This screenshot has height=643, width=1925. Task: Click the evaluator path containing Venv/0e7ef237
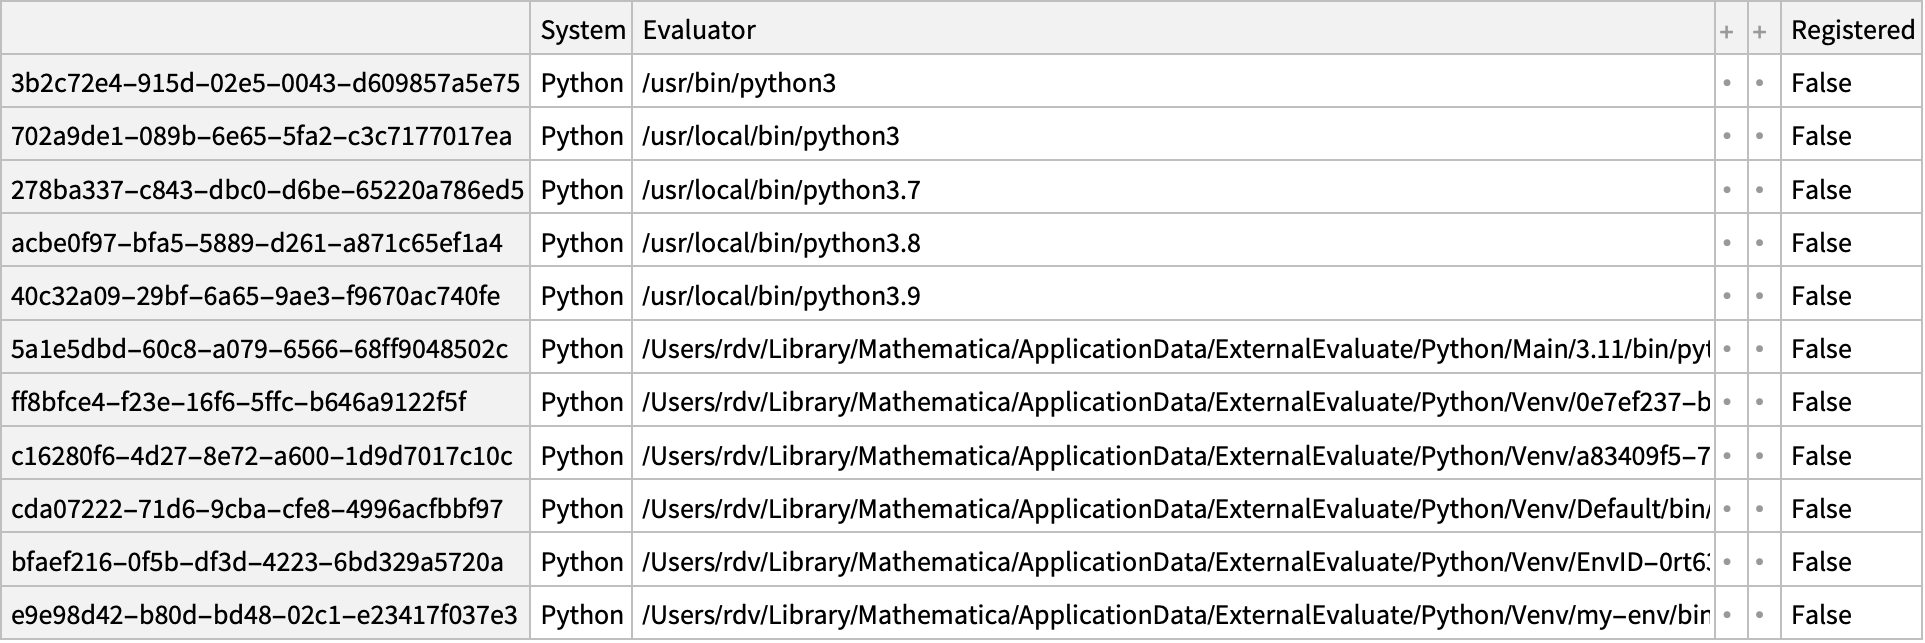(x=1176, y=402)
